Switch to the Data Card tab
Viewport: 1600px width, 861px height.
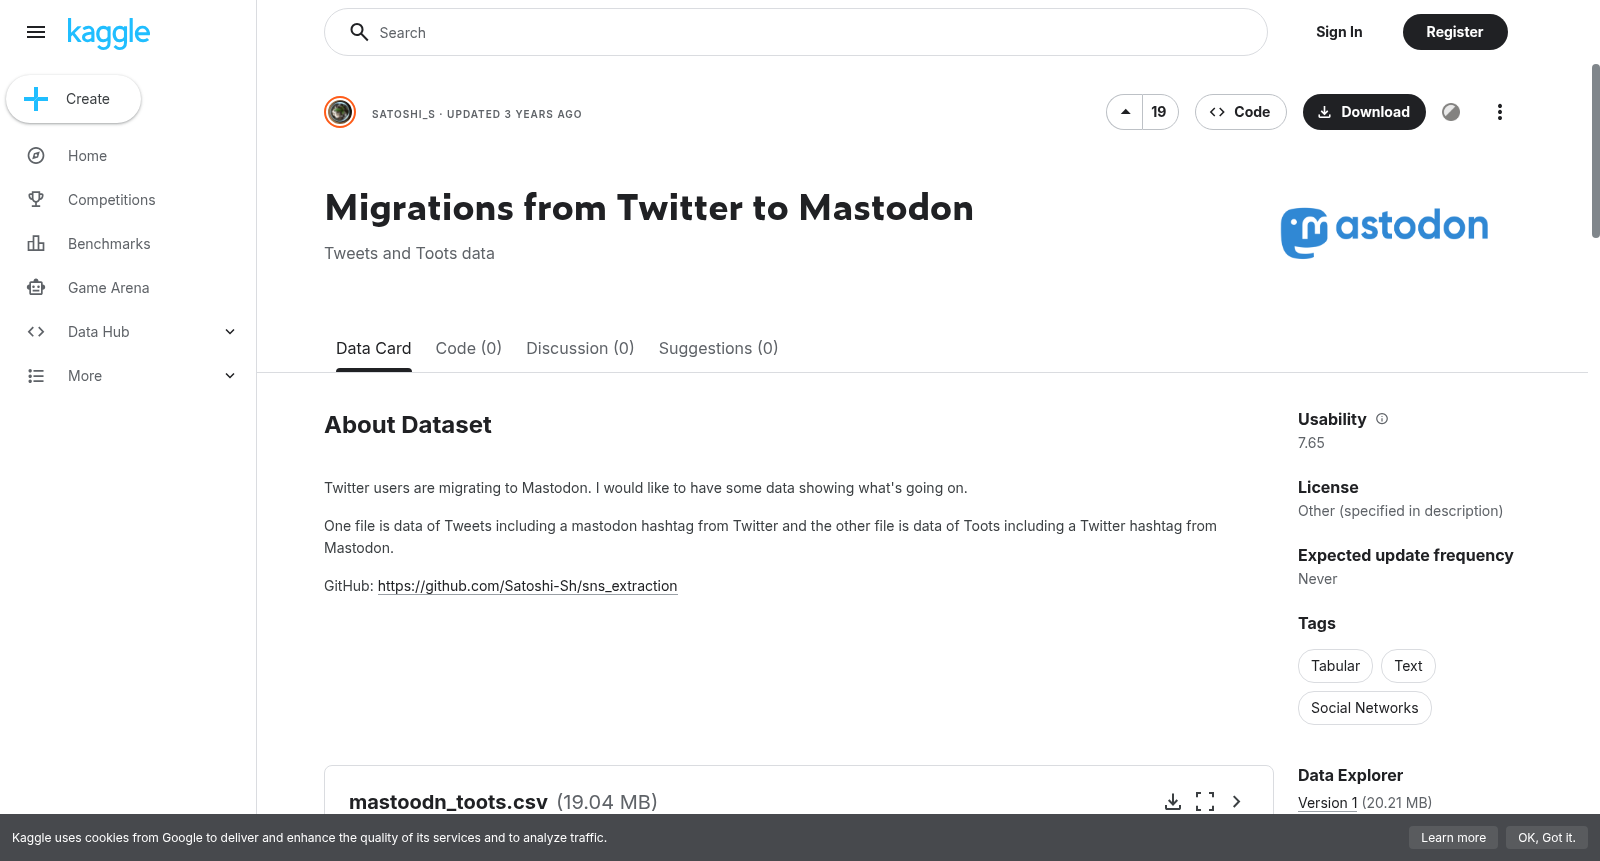click(x=374, y=348)
